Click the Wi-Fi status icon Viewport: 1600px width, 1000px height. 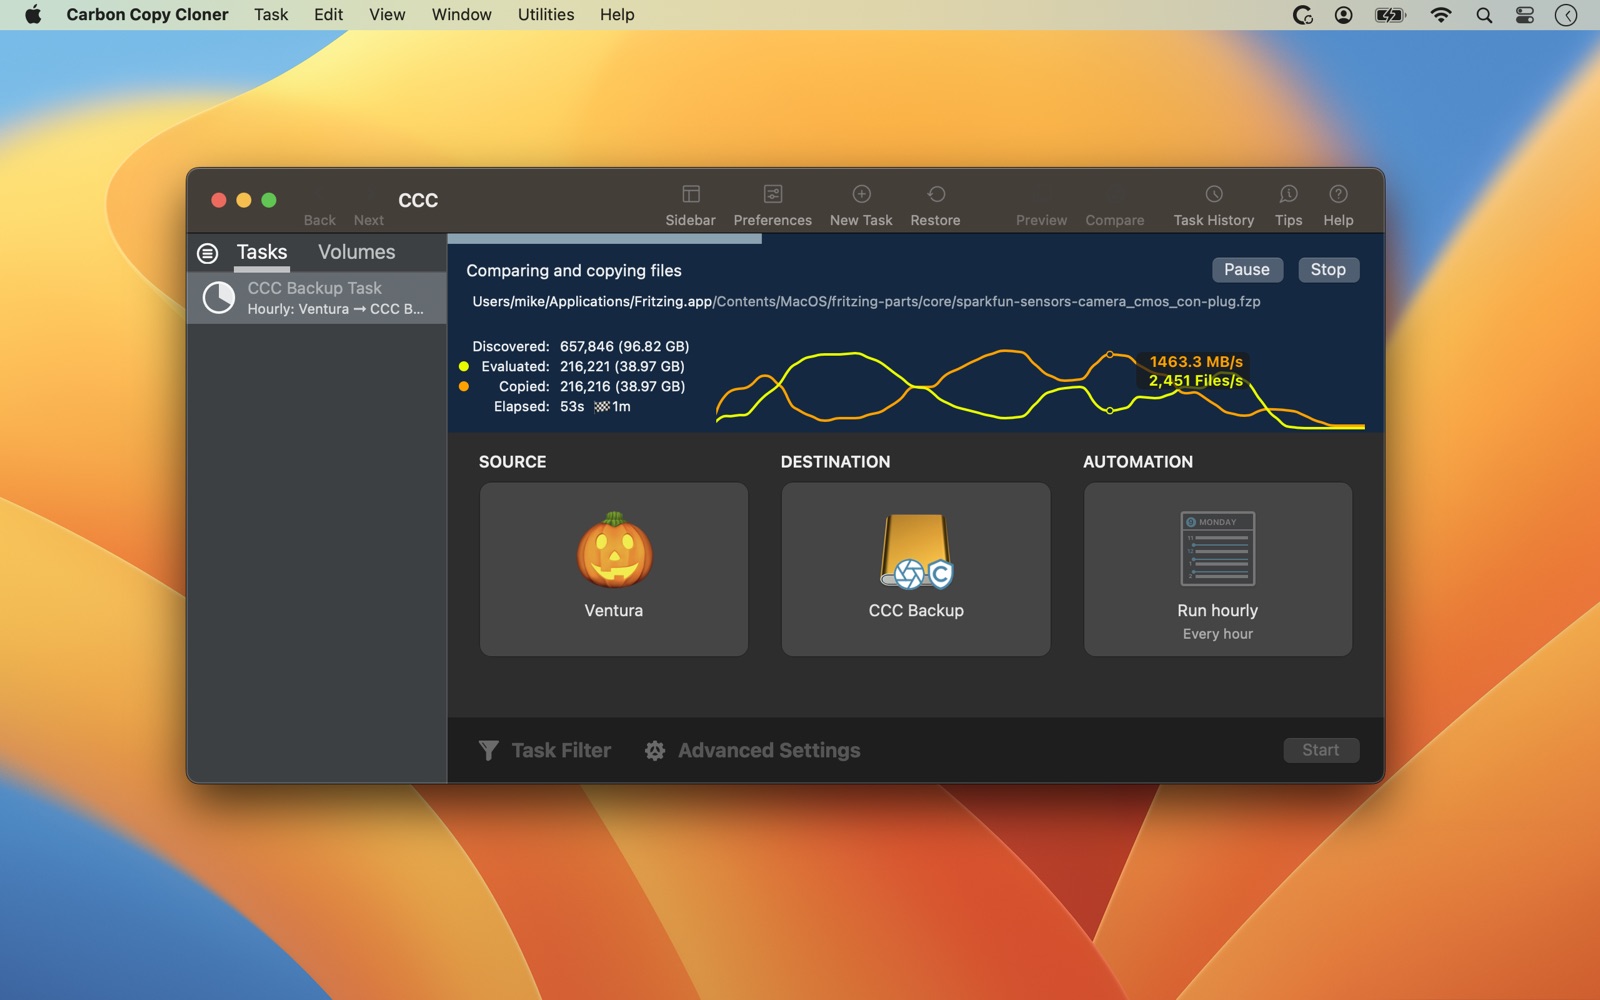(x=1441, y=15)
